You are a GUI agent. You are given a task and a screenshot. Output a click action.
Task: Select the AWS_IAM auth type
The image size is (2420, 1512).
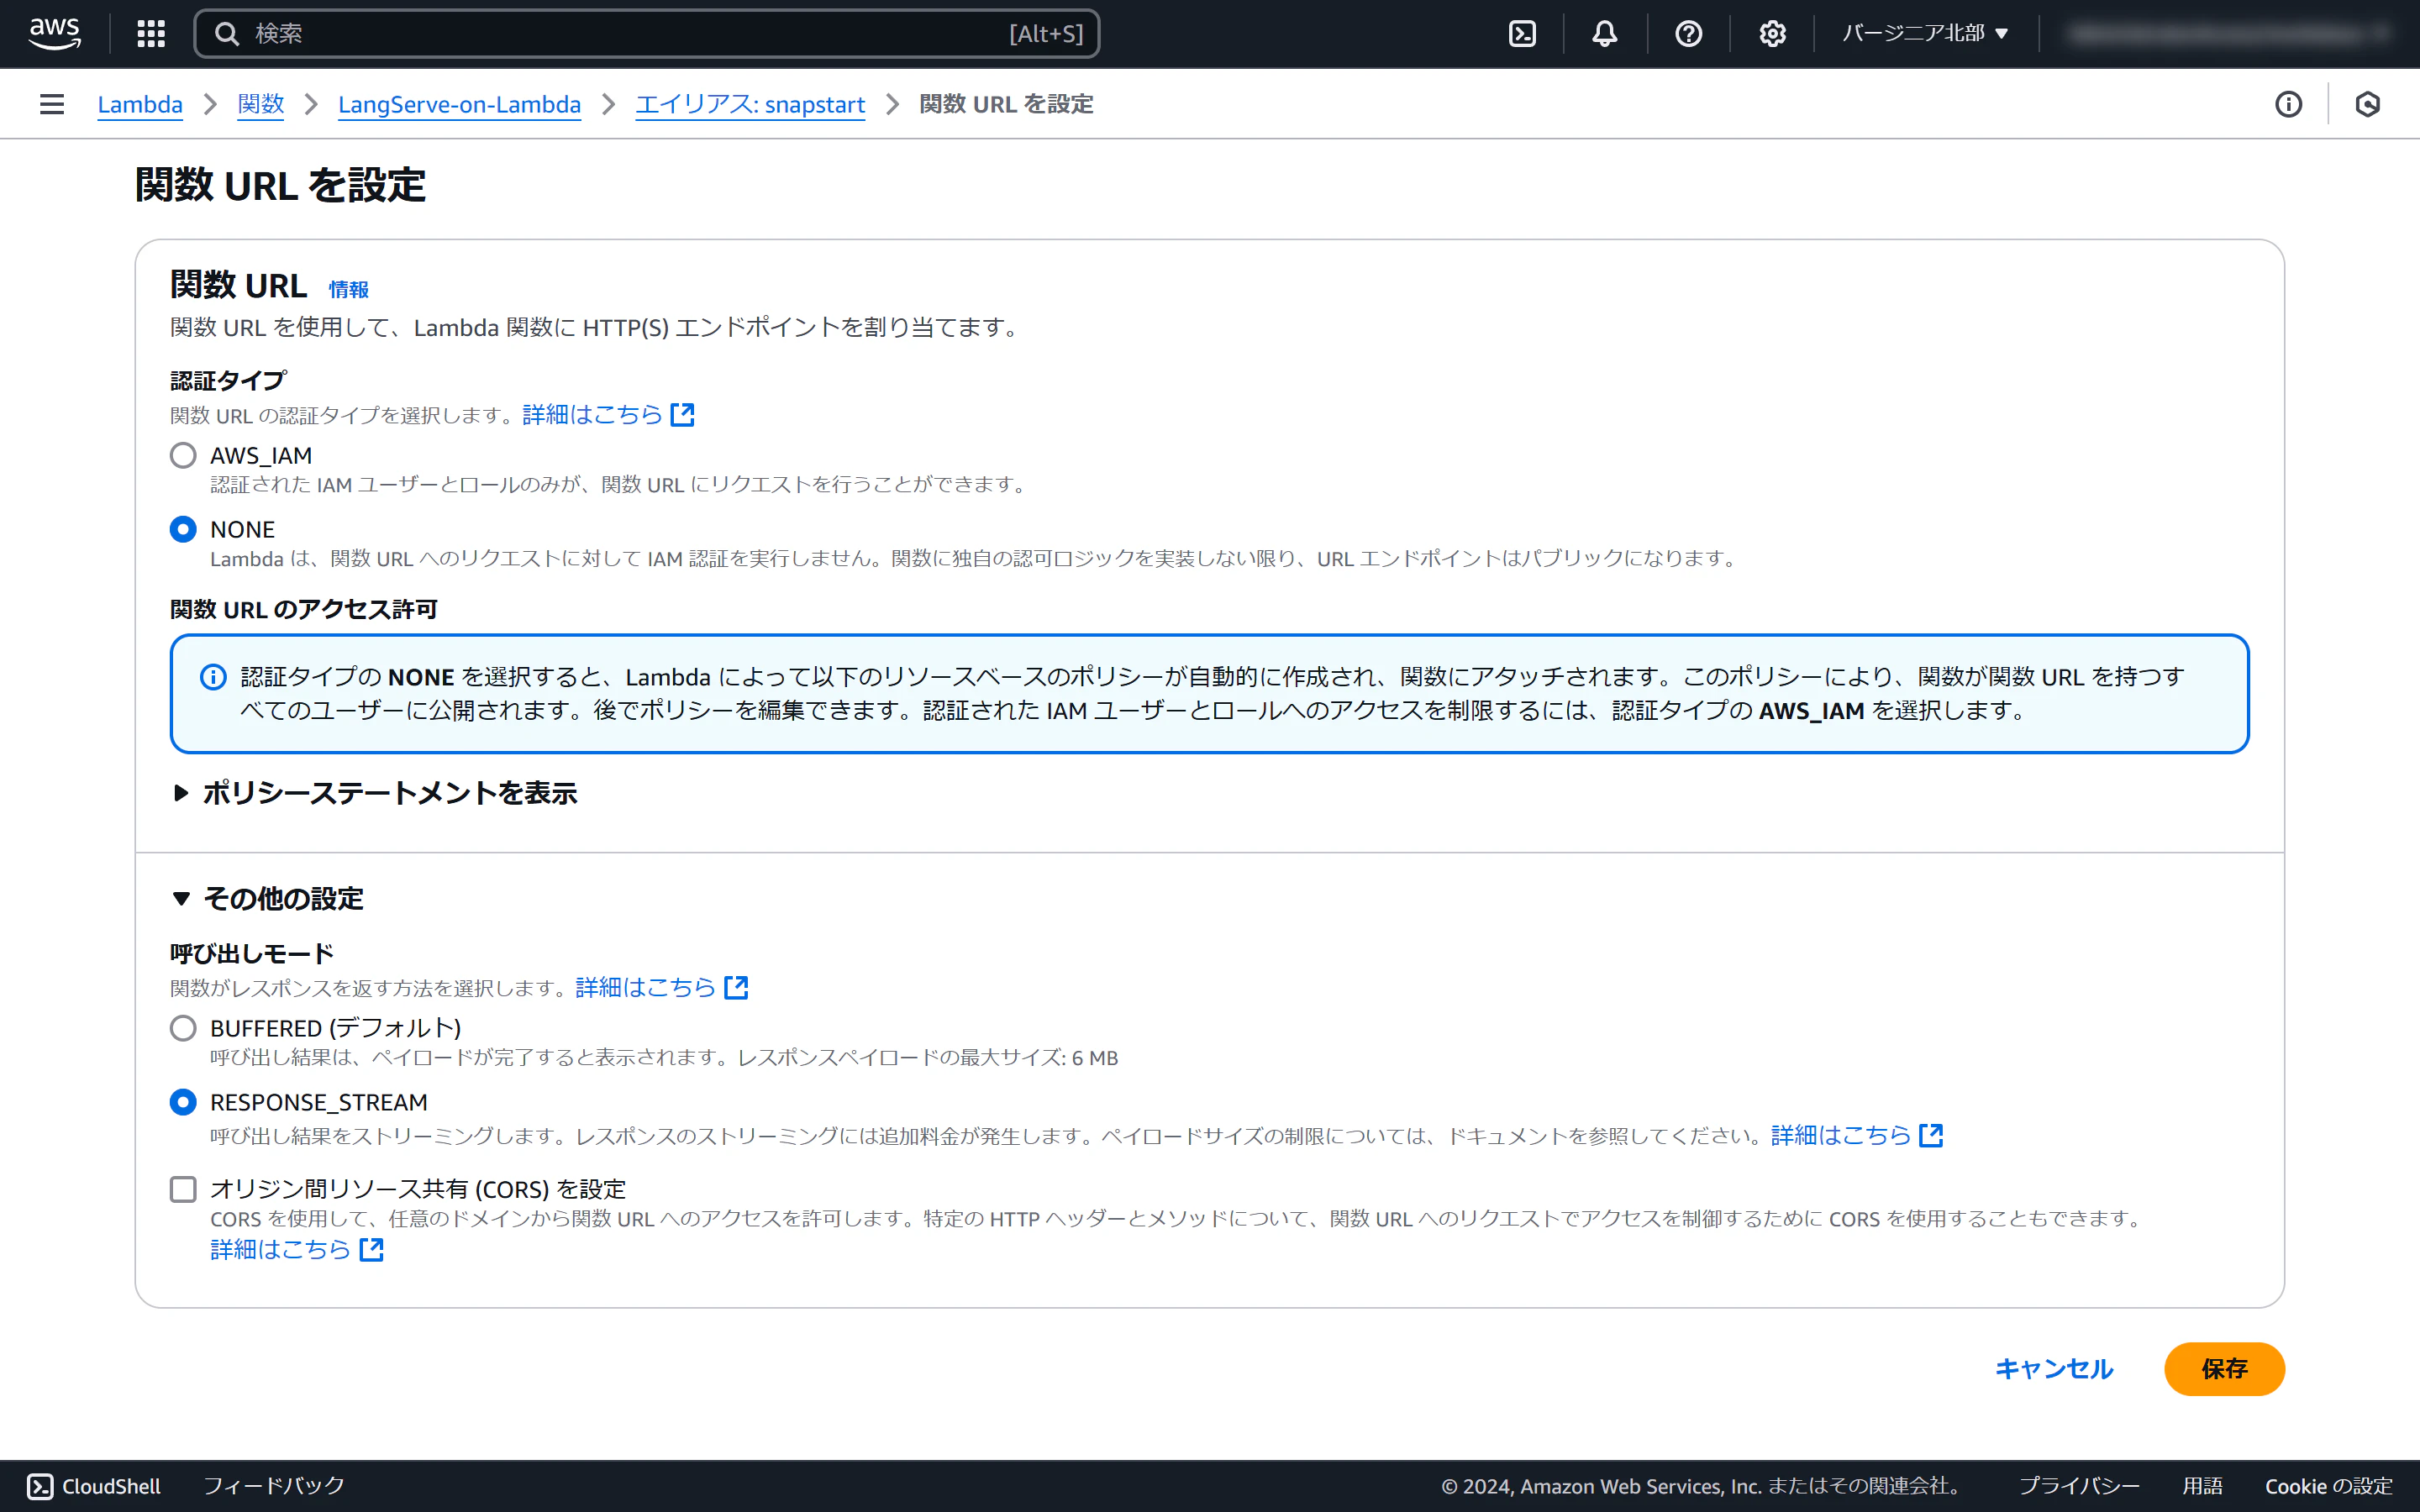183,456
